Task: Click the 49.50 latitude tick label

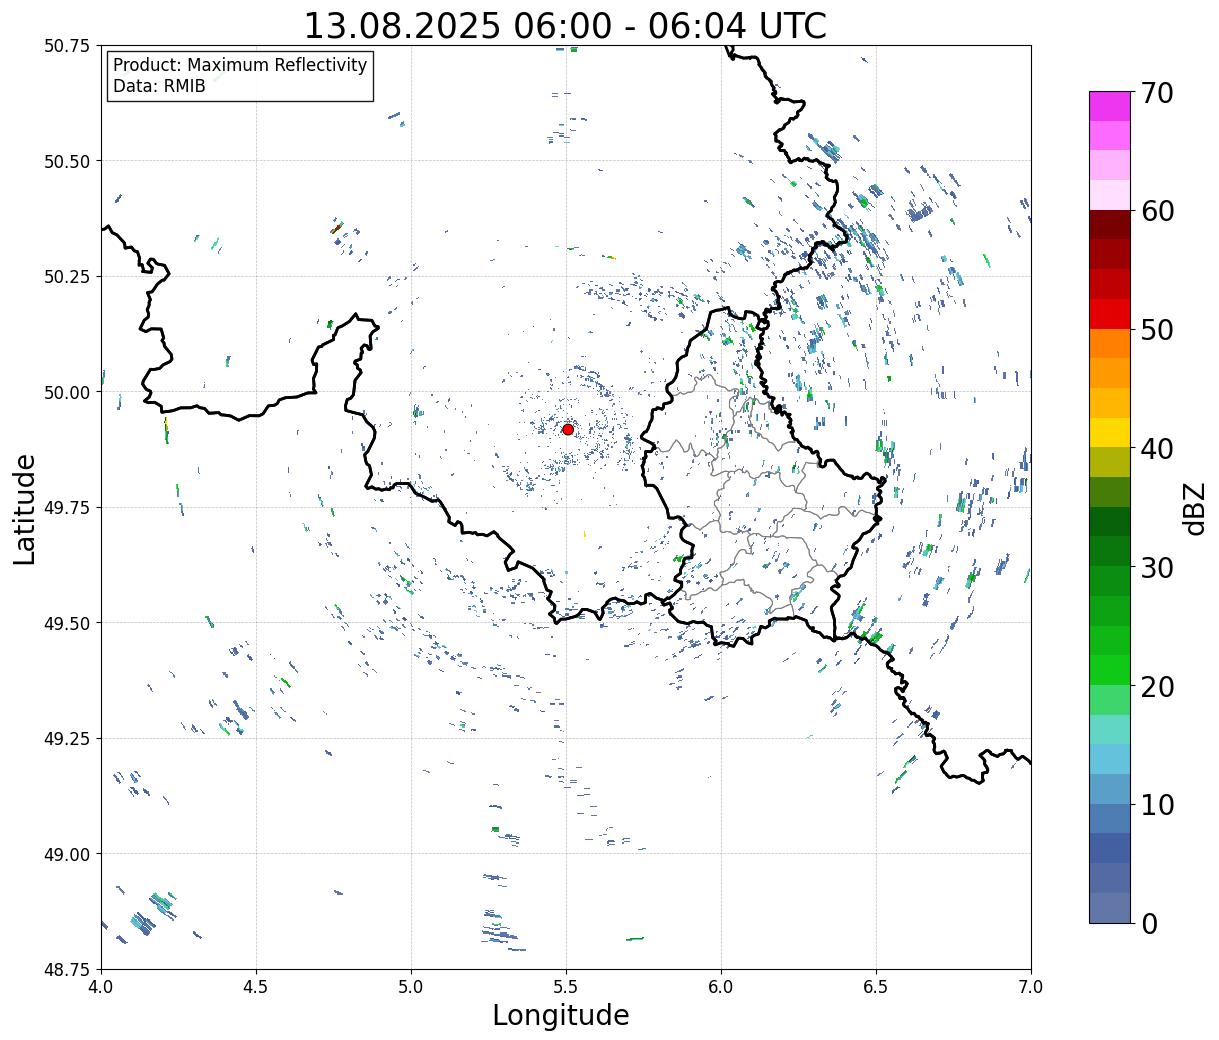Action: click(x=66, y=623)
